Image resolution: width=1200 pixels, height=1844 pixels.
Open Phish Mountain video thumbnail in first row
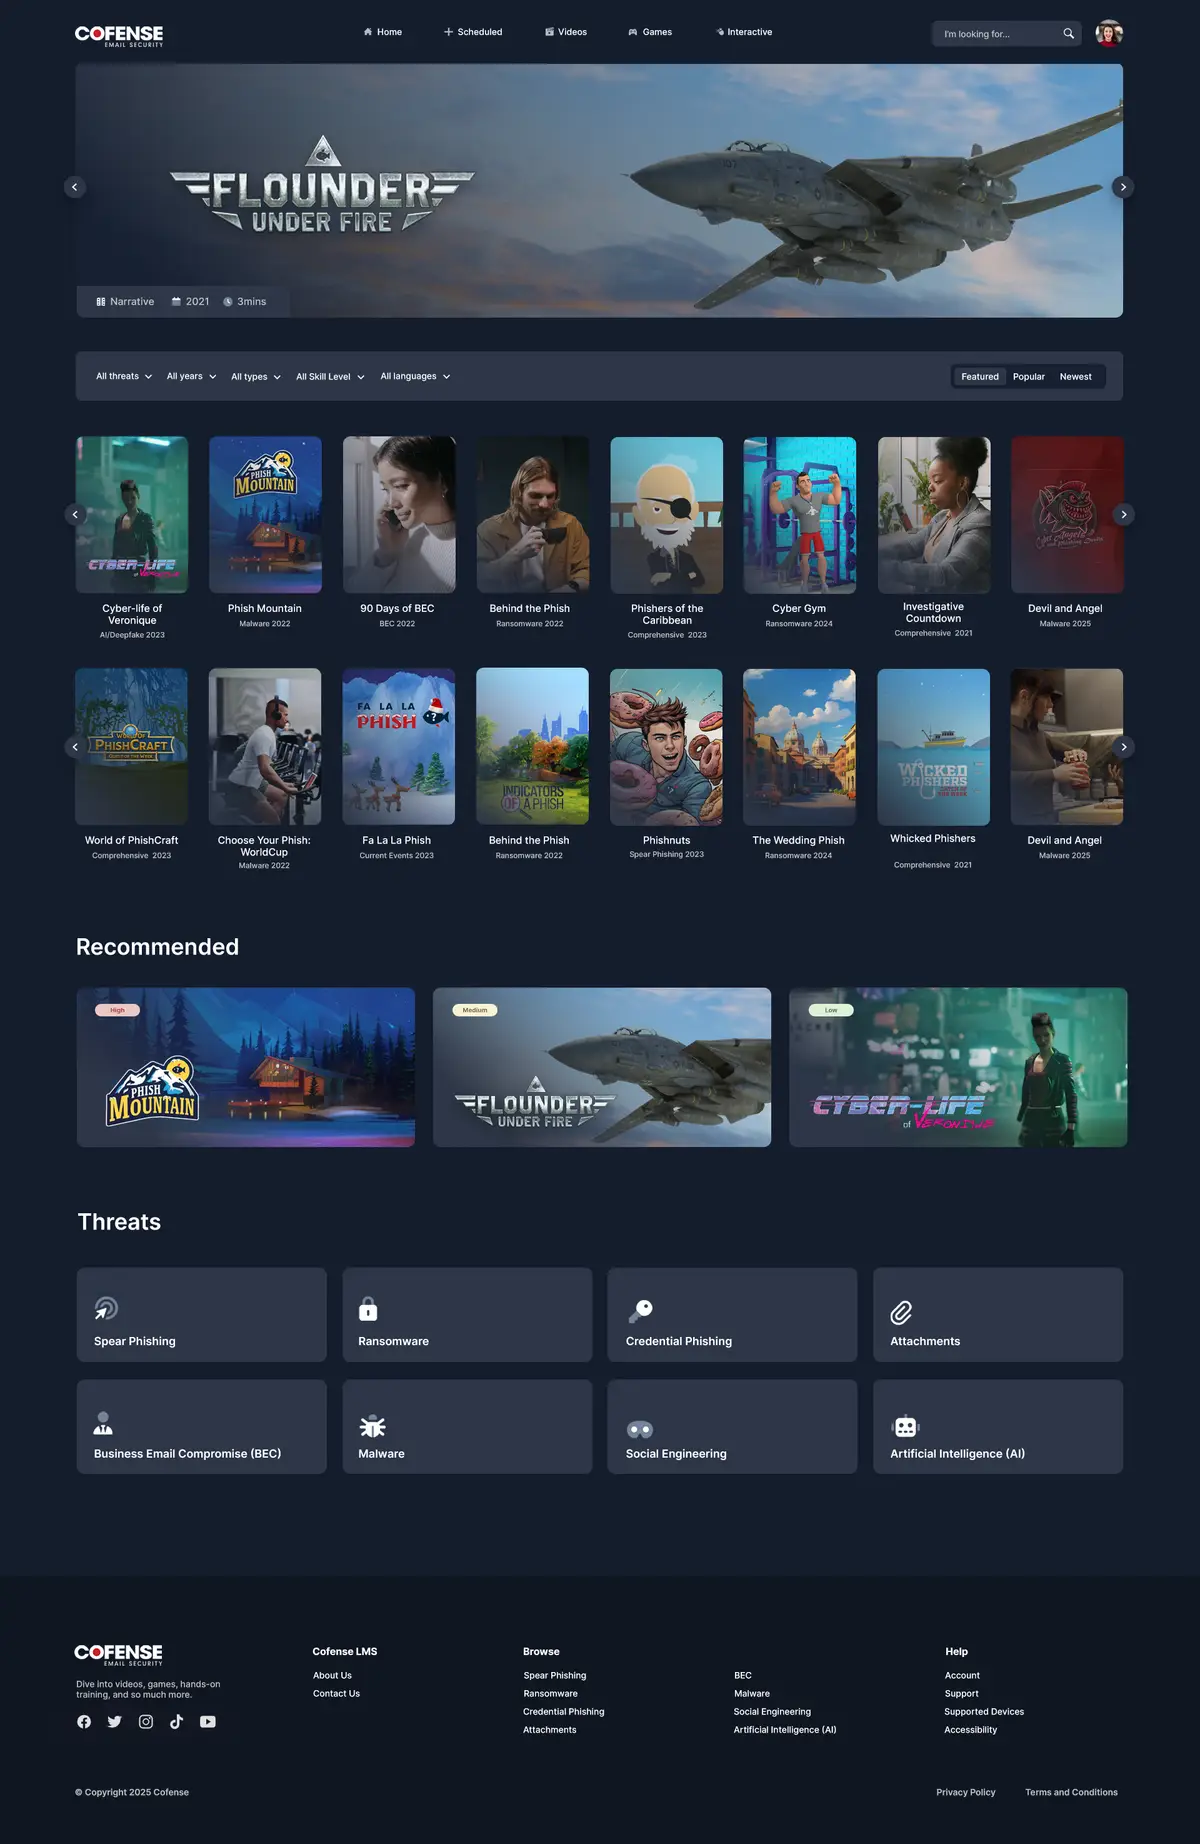[265, 514]
